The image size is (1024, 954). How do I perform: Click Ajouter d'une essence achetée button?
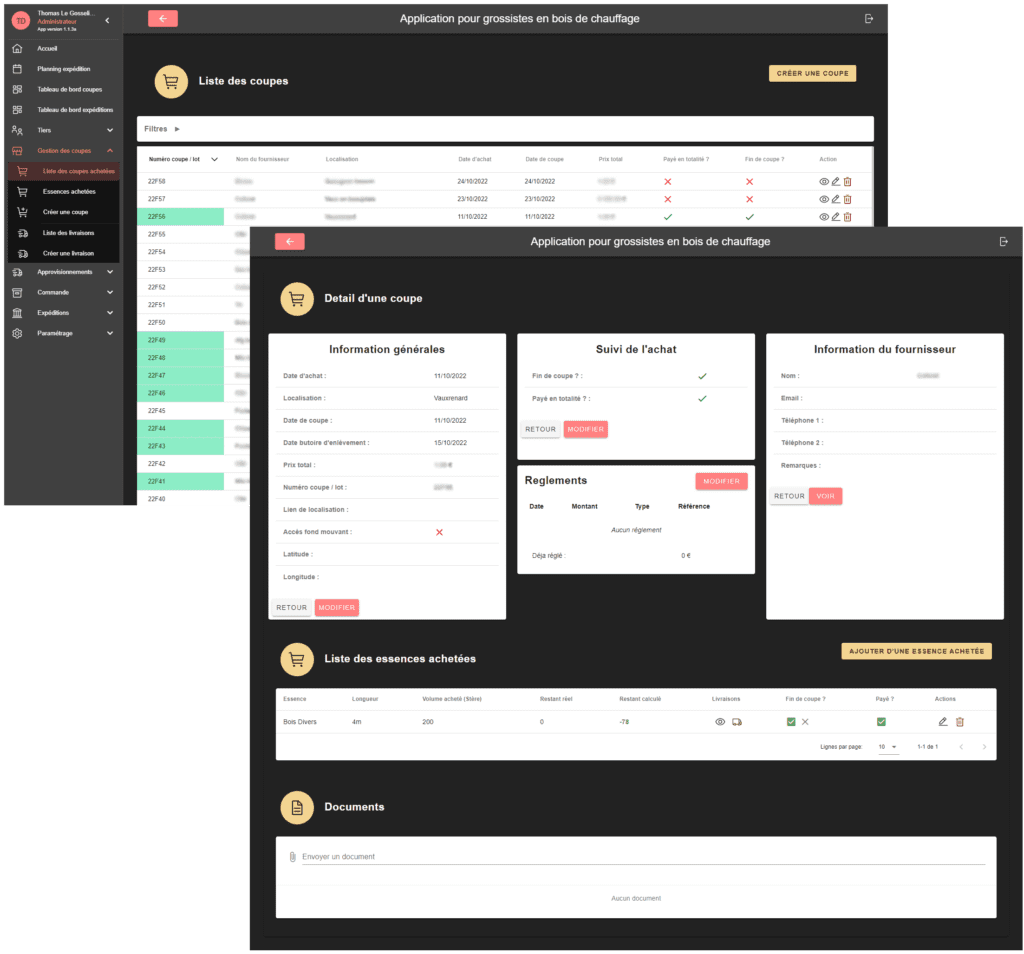[916, 651]
